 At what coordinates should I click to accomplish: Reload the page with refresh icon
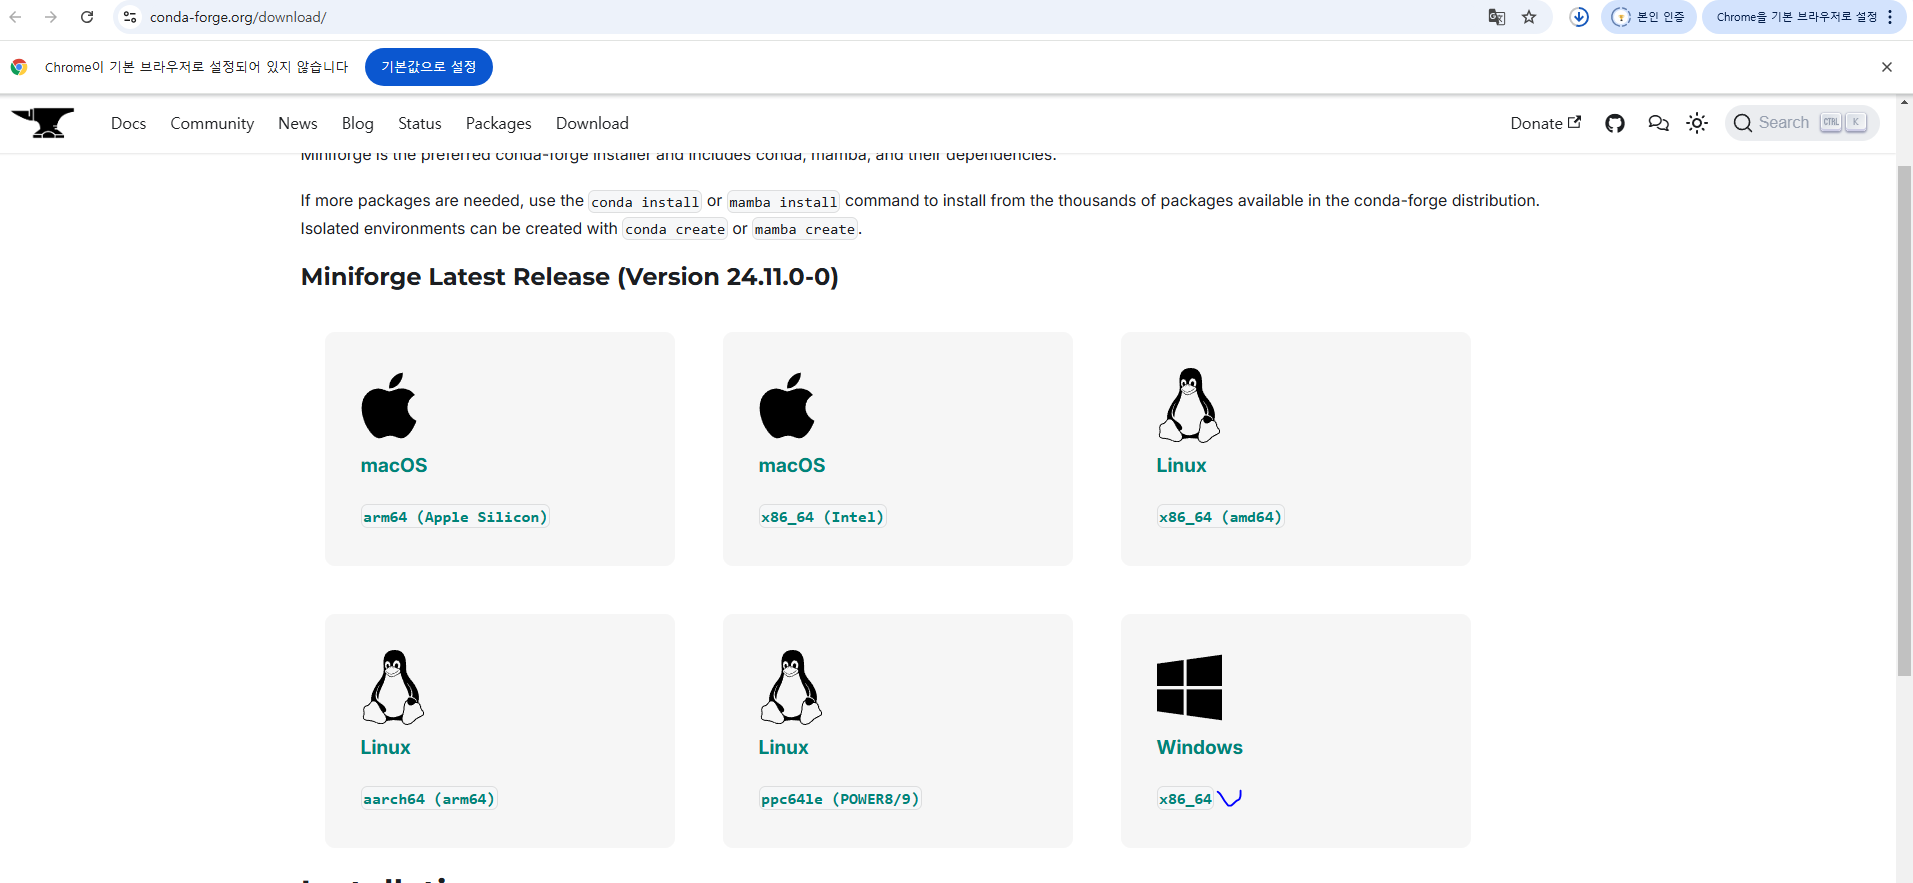pos(87,17)
